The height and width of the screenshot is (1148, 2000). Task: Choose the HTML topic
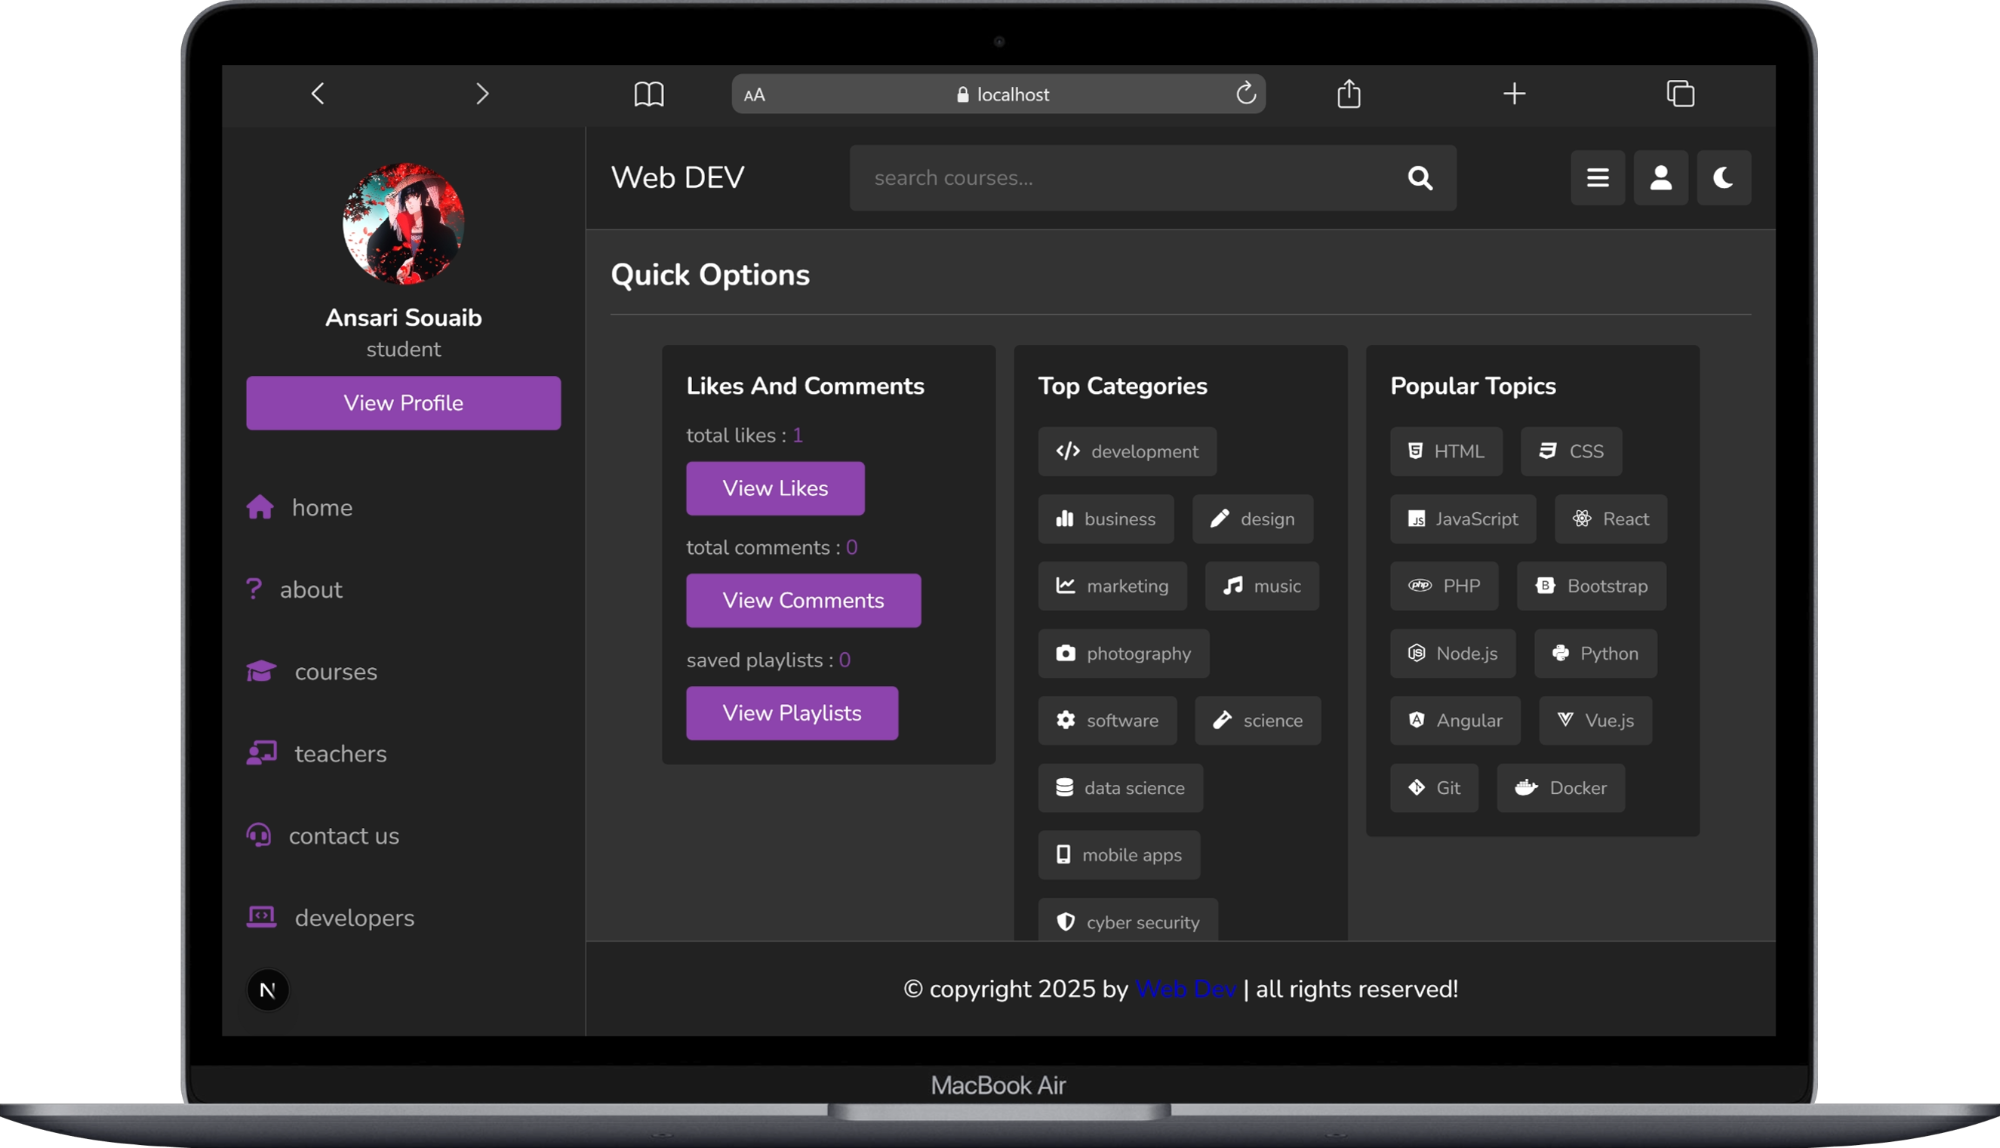(1446, 451)
